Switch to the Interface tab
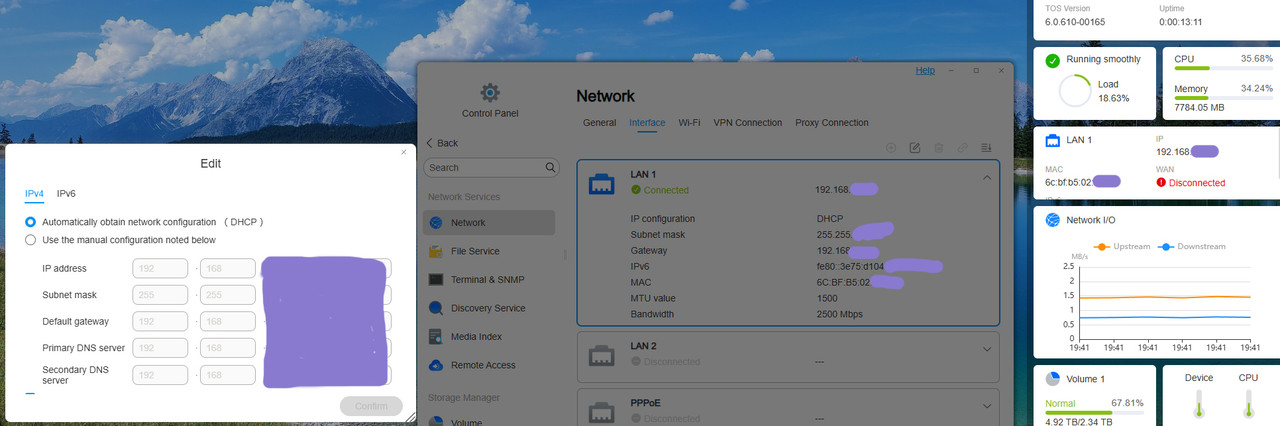Image resolution: width=1280 pixels, height=426 pixels. tap(647, 123)
